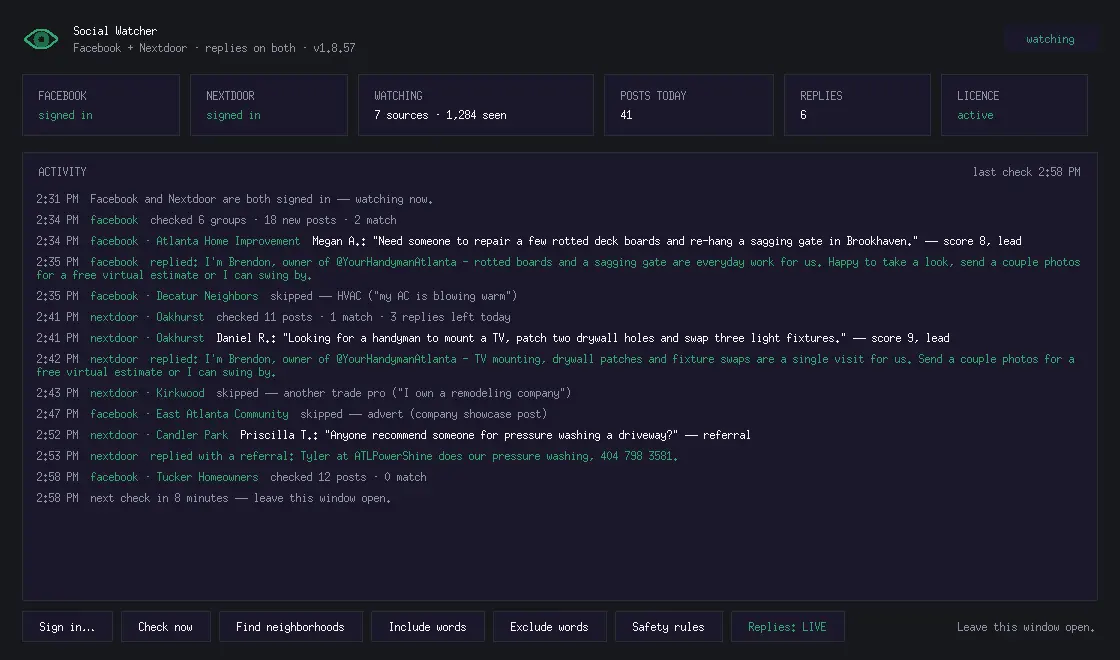Viewport: 1120px width, 660px height.
Task: Select the 'Atlanta Home Improvement' group name
Action: pyautogui.click(x=228, y=241)
